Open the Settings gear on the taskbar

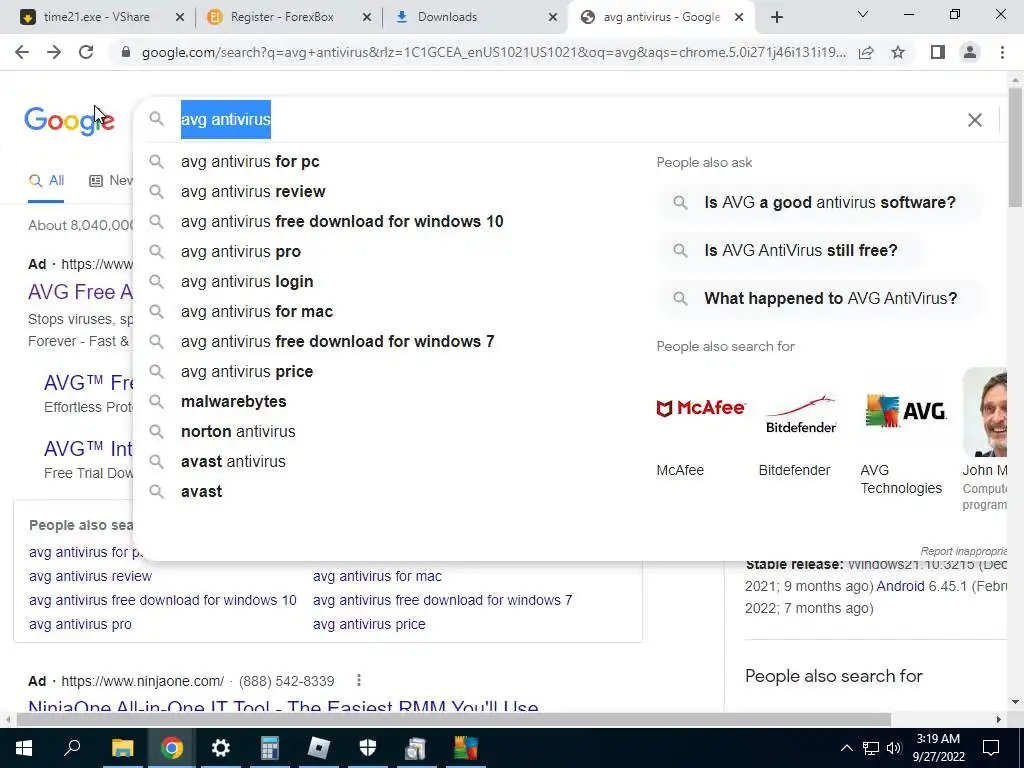[x=220, y=748]
